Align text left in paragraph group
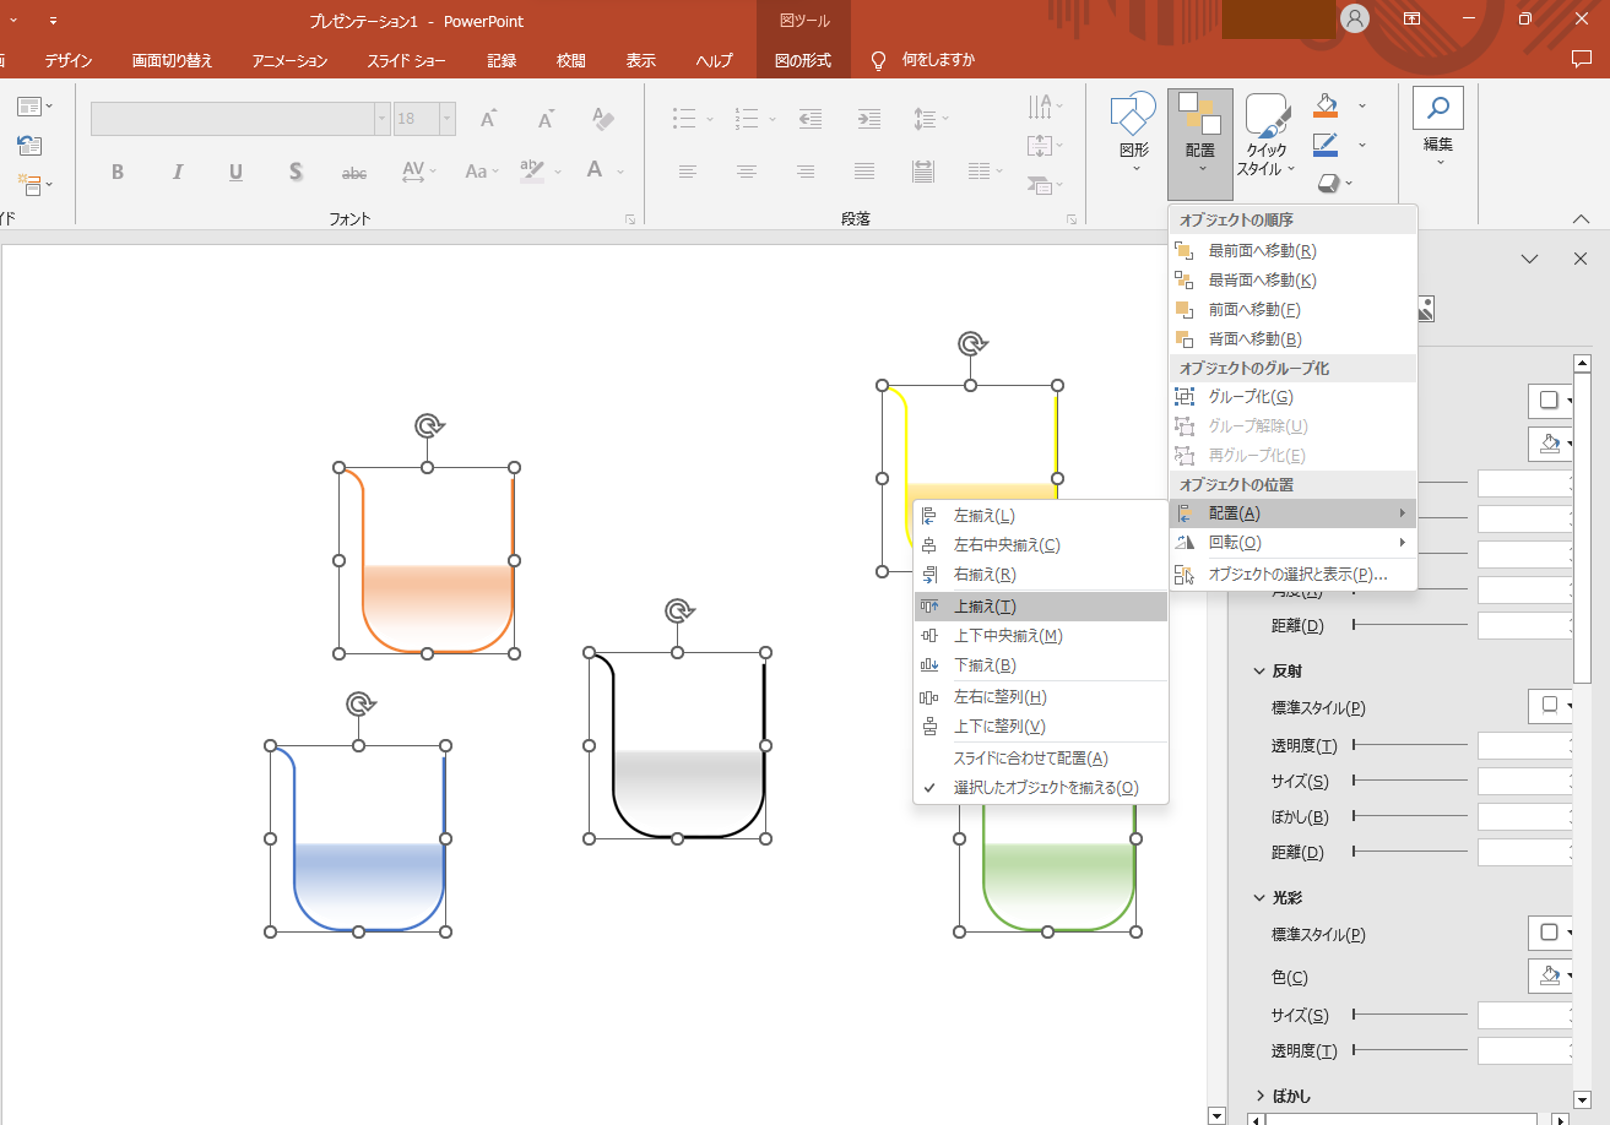Image resolution: width=1610 pixels, height=1125 pixels. (x=687, y=172)
